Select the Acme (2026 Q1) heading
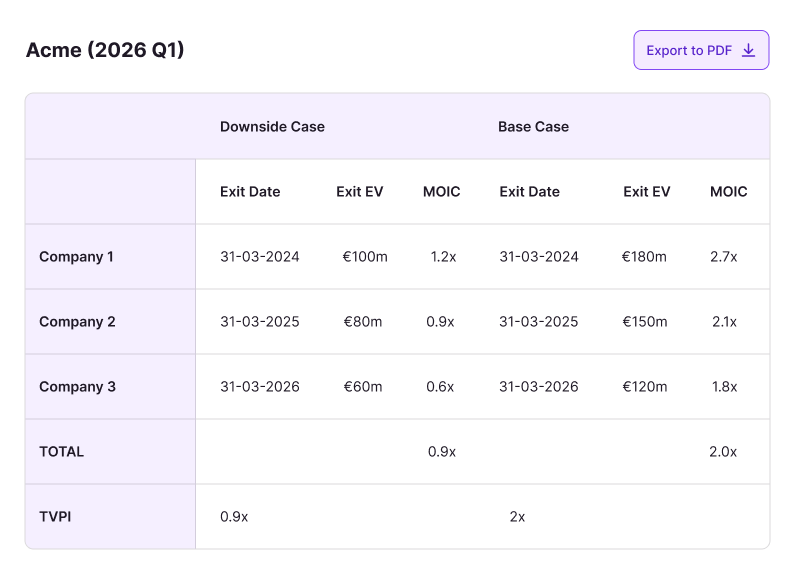Image resolution: width=795 pixels, height=574 pixels. coord(105,50)
